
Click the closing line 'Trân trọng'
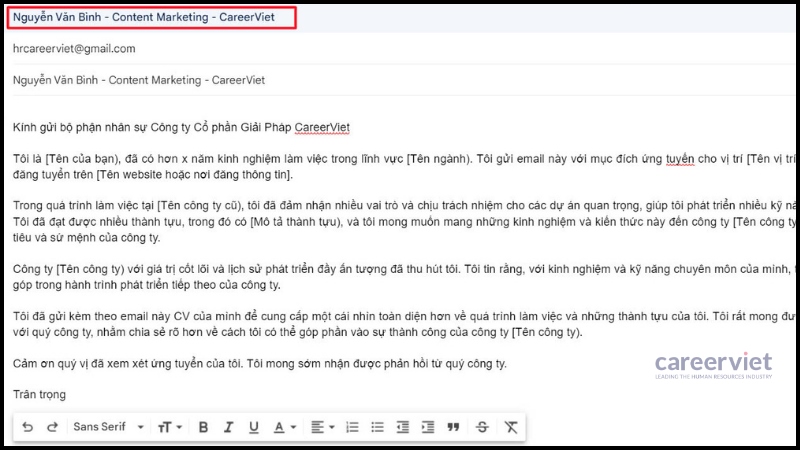point(39,394)
